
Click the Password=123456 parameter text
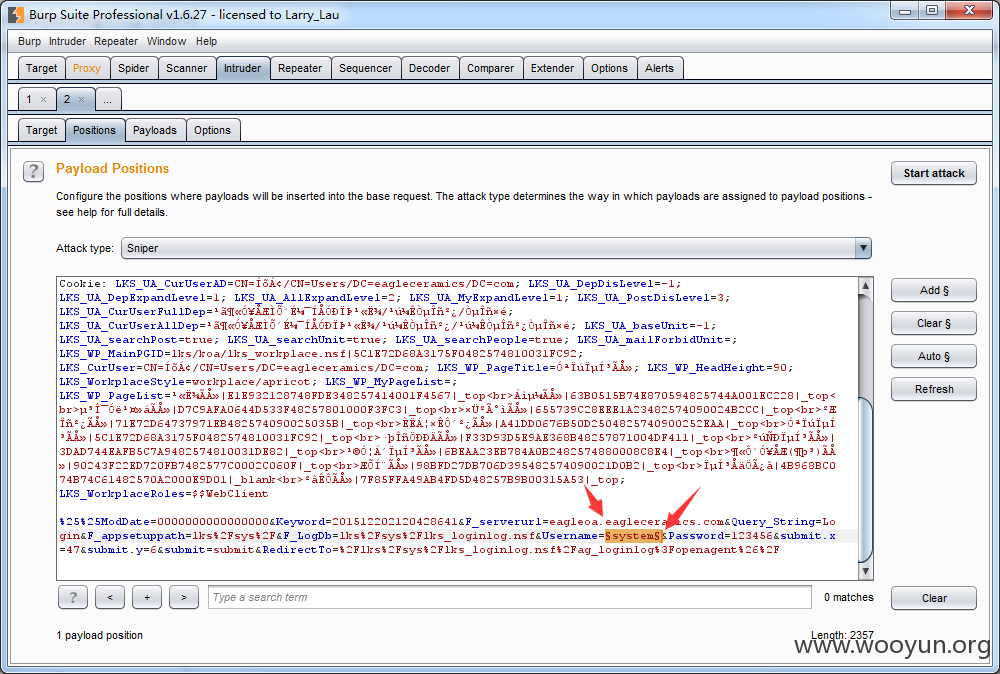(720, 536)
